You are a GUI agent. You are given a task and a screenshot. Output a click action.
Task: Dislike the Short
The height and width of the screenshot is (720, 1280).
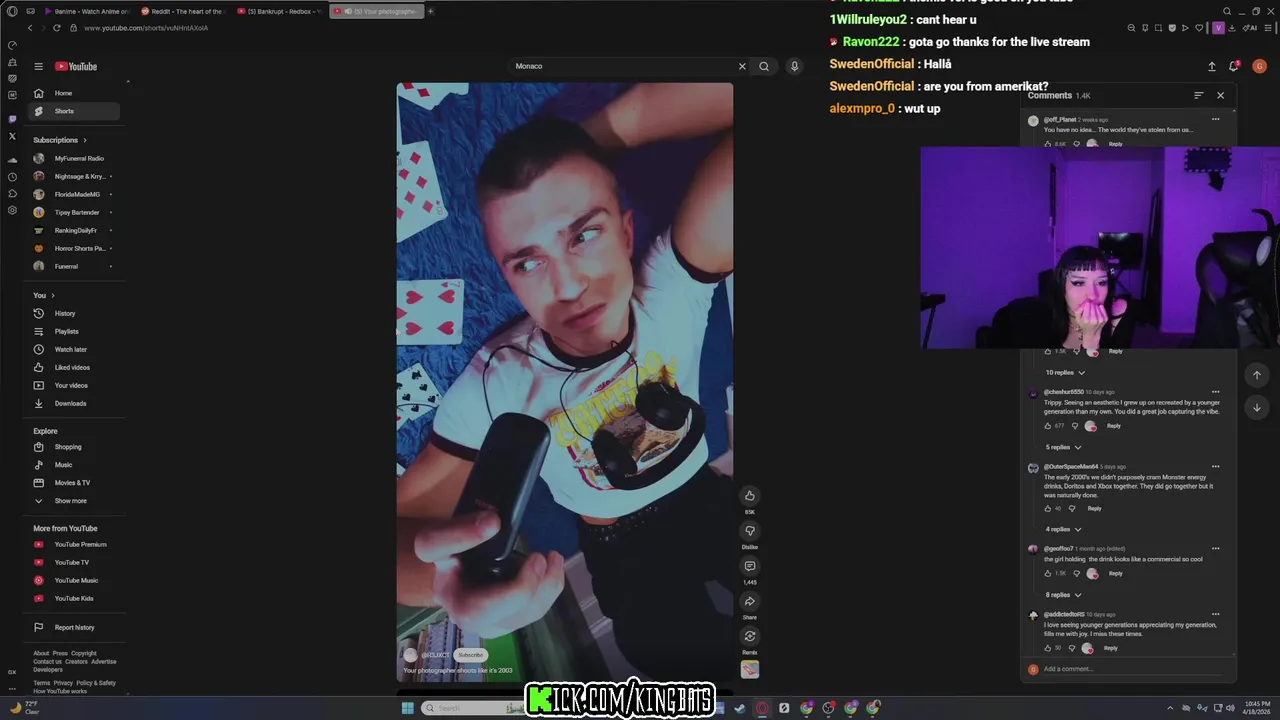tap(750, 531)
